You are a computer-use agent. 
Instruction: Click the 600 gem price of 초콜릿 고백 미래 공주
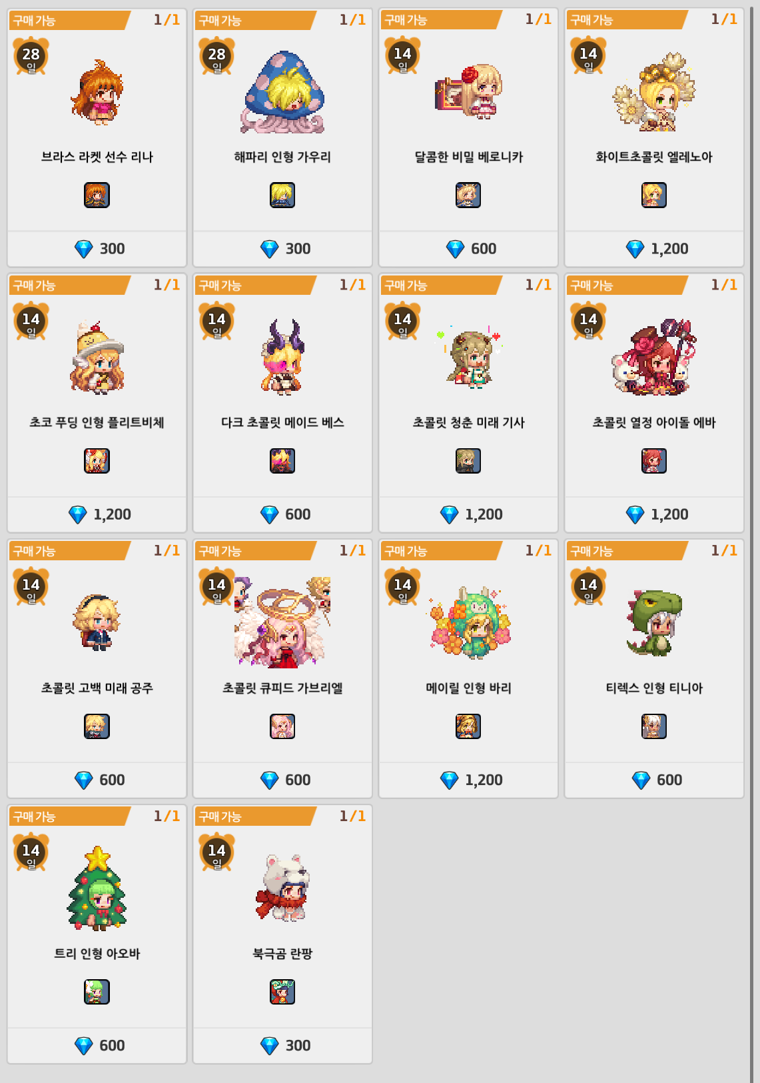tap(99, 780)
